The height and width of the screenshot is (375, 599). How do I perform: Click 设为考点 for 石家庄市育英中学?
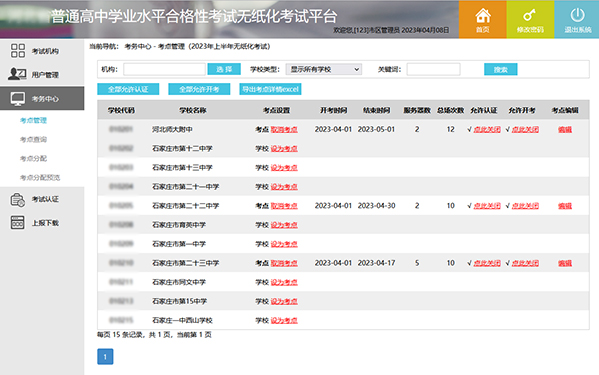point(284,225)
